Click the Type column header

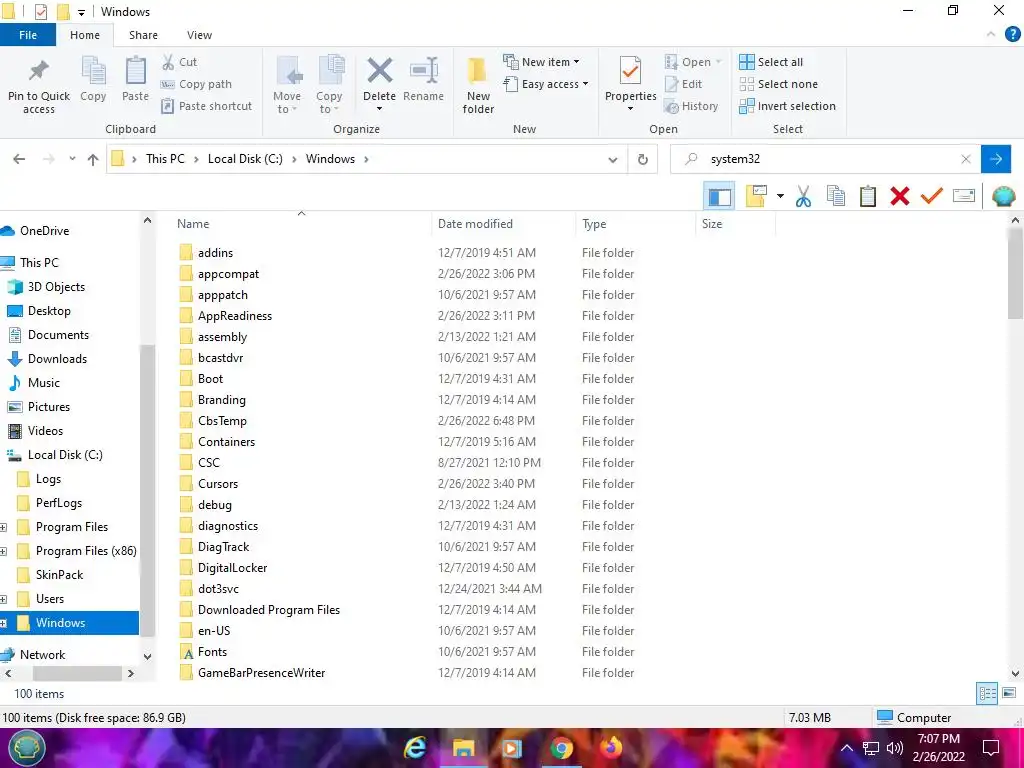(594, 224)
